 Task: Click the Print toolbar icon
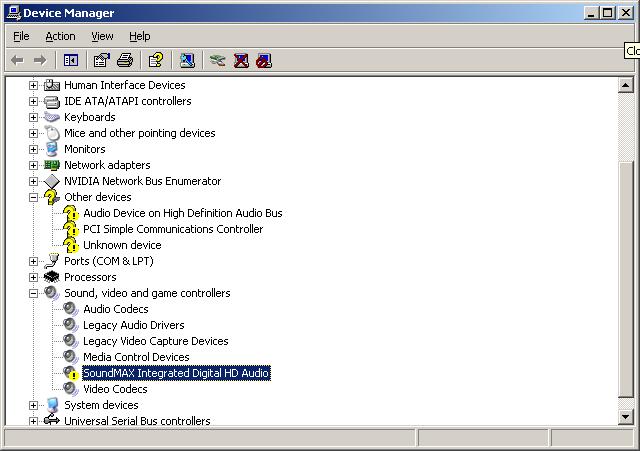125,61
